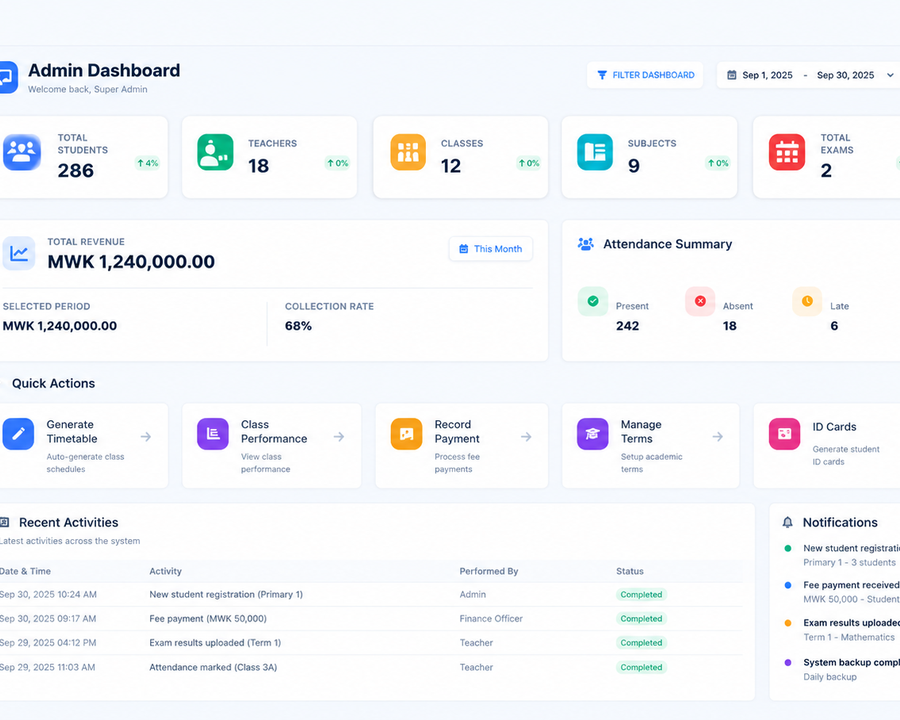
Task: Expand the date range dropdown chevron
Action: click(890, 75)
